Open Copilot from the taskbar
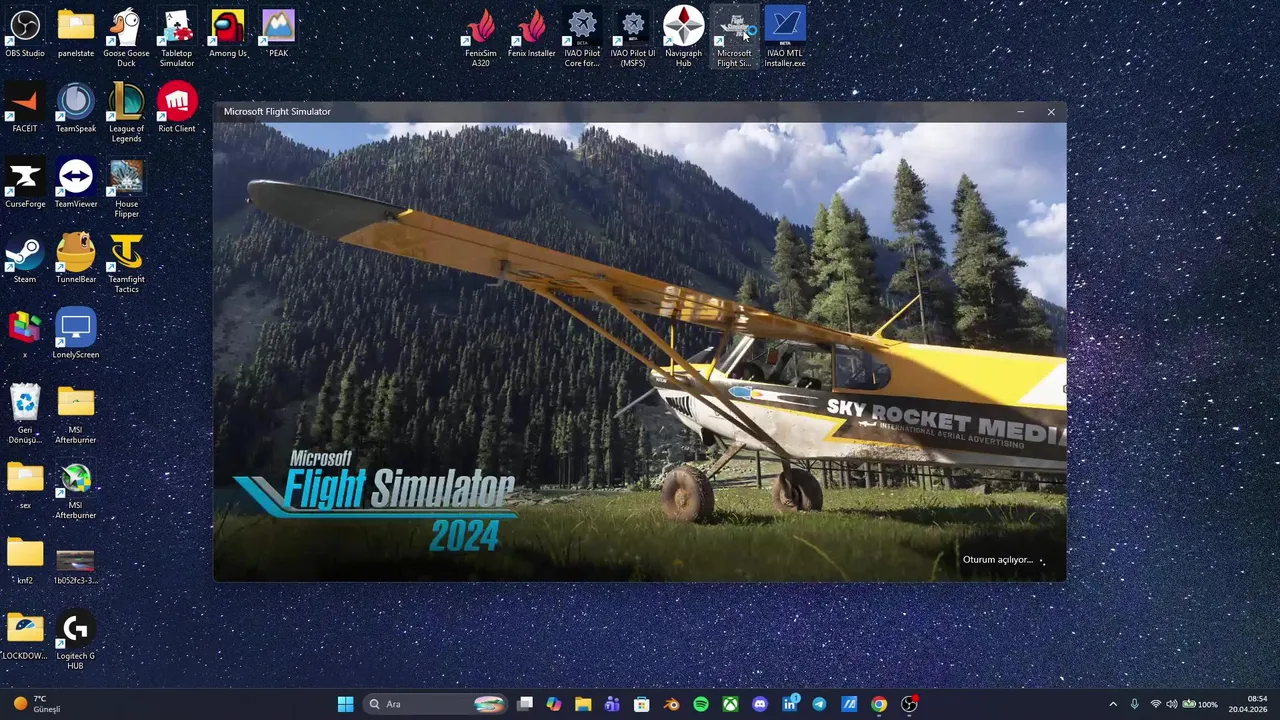1280x720 pixels. pos(554,704)
